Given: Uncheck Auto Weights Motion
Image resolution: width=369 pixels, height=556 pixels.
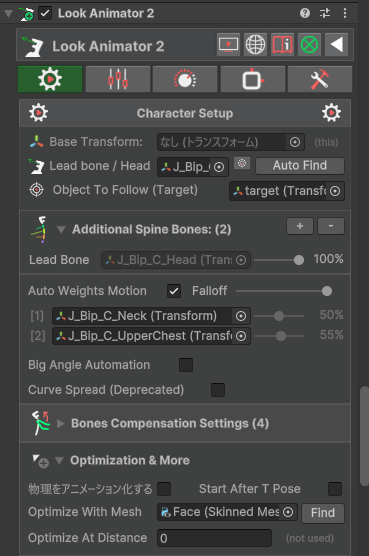Looking at the screenshot, I should [174, 291].
